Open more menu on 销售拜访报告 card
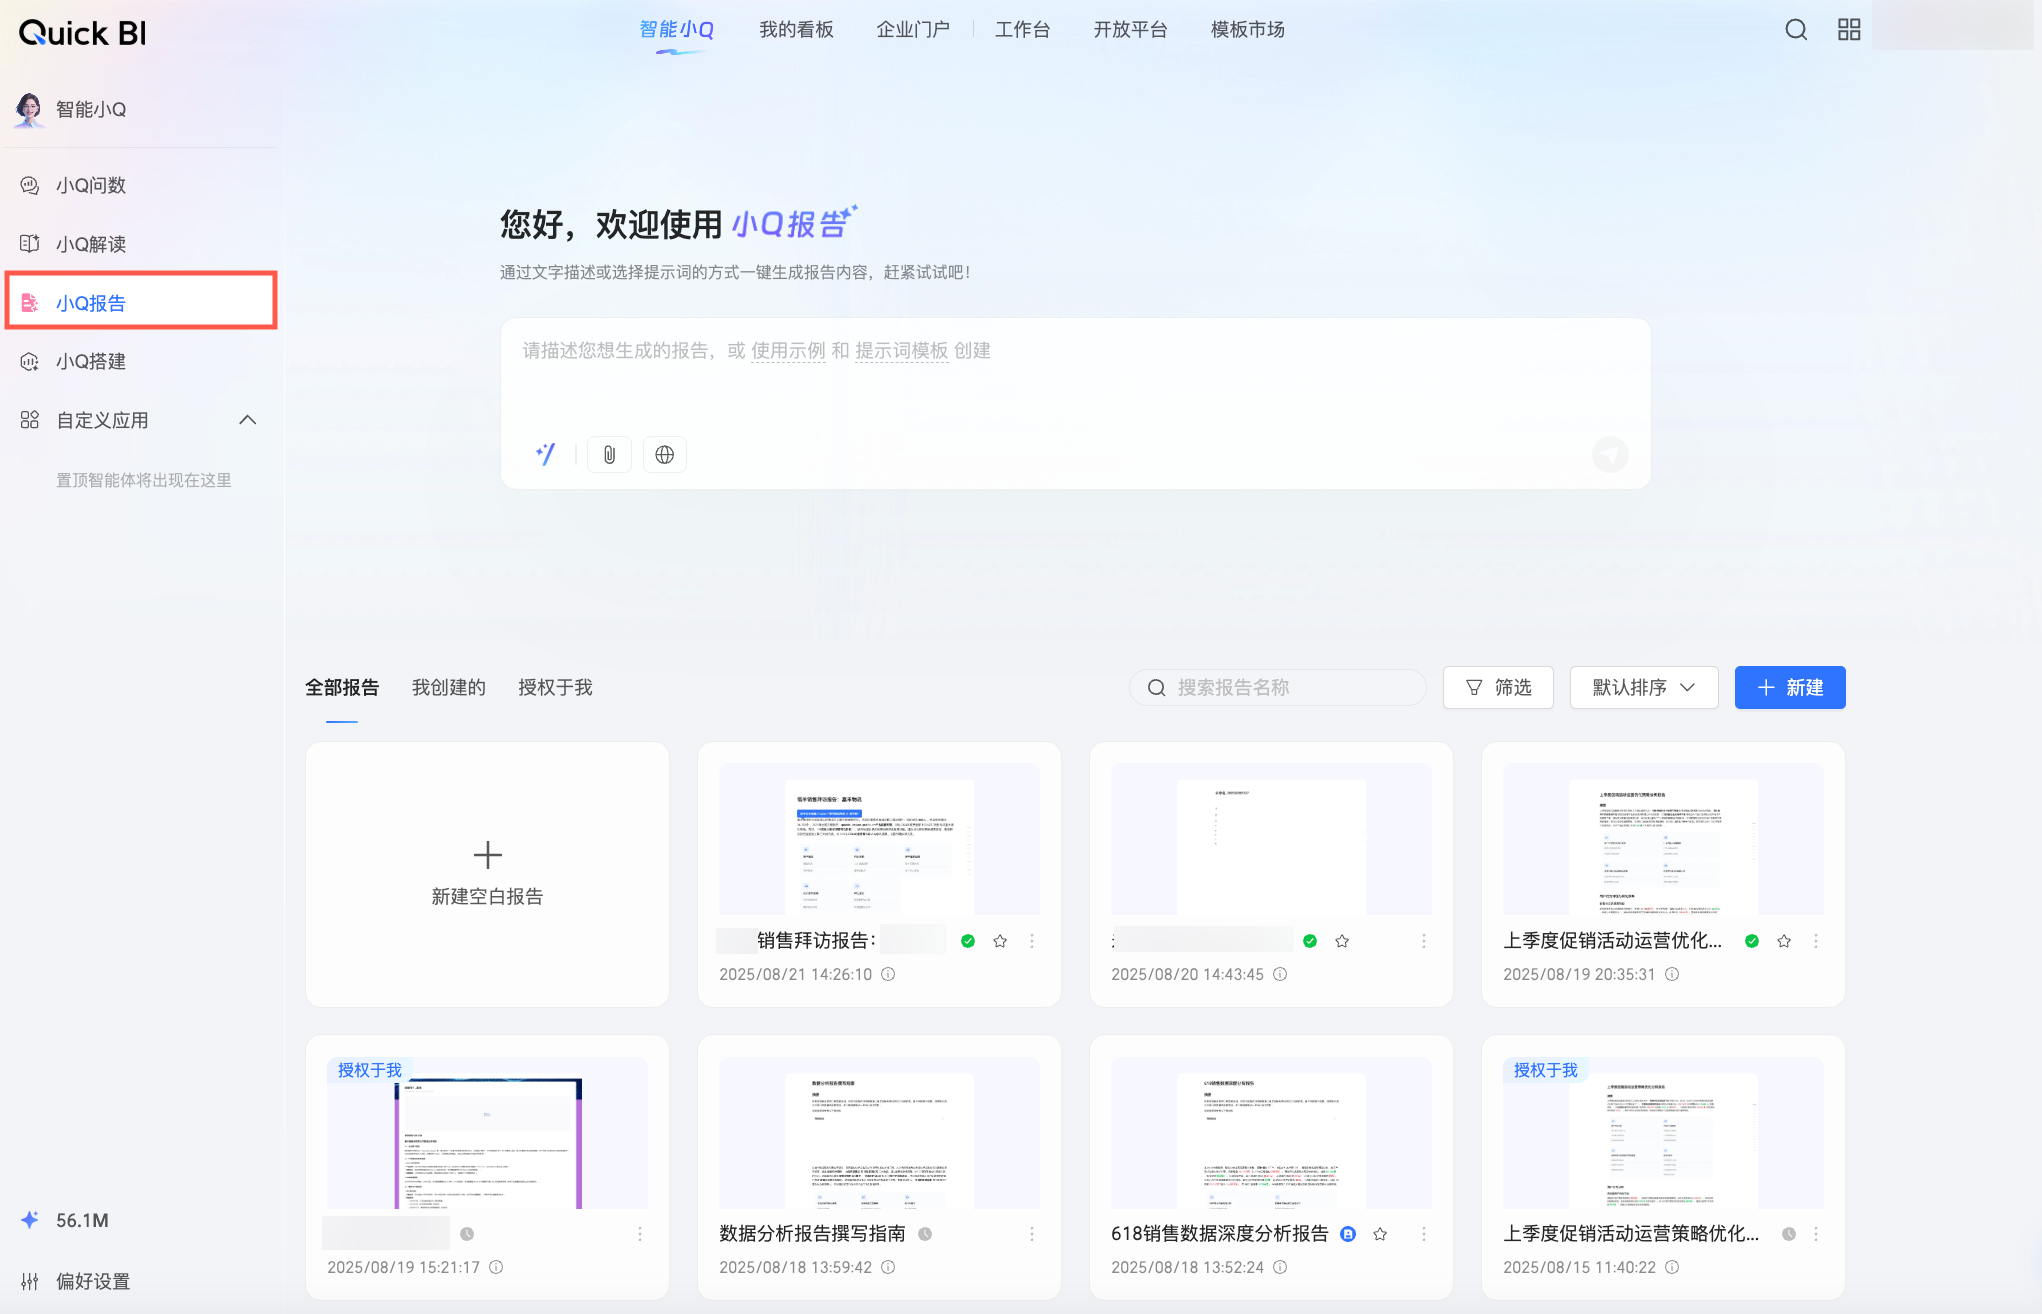2042x1314 pixels. tap(1032, 941)
